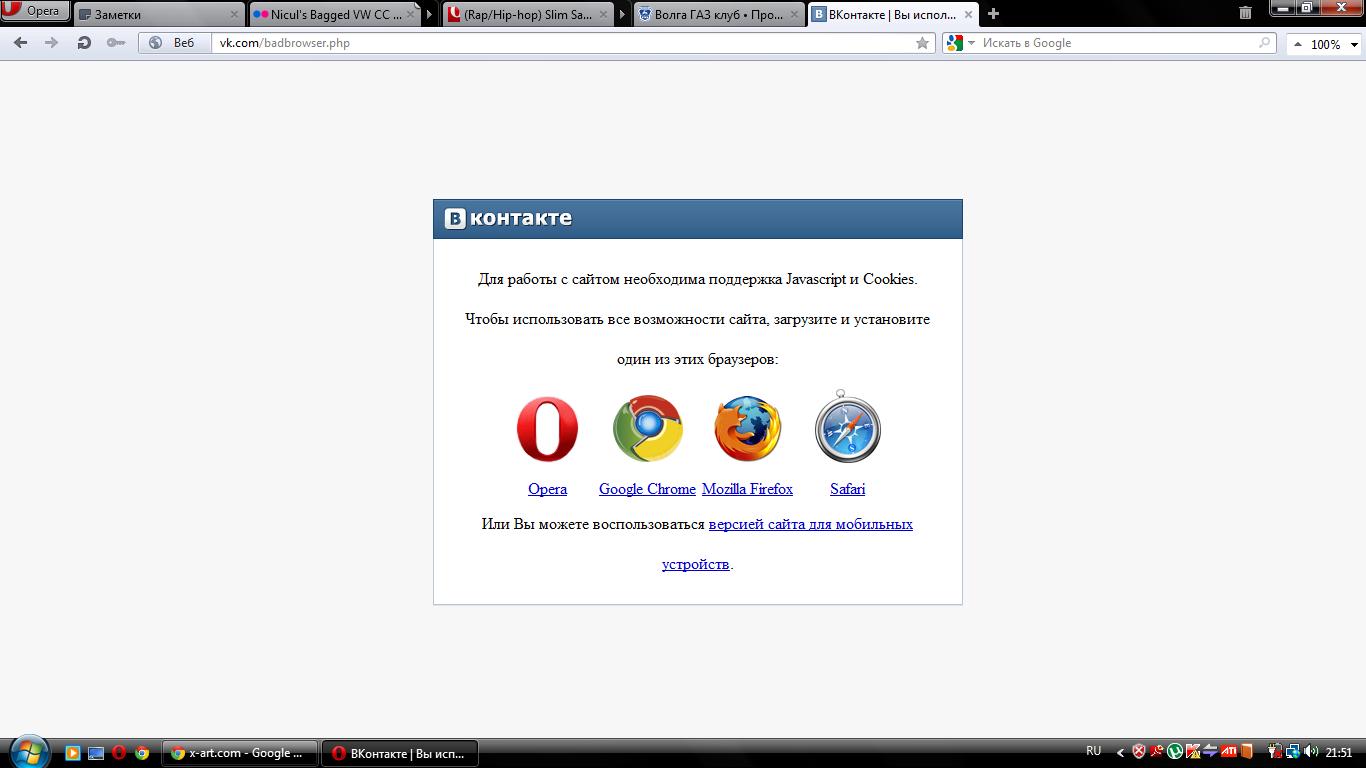Open the Mozilla Firefox link
The image size is (1366, 768).
(747, 489)
